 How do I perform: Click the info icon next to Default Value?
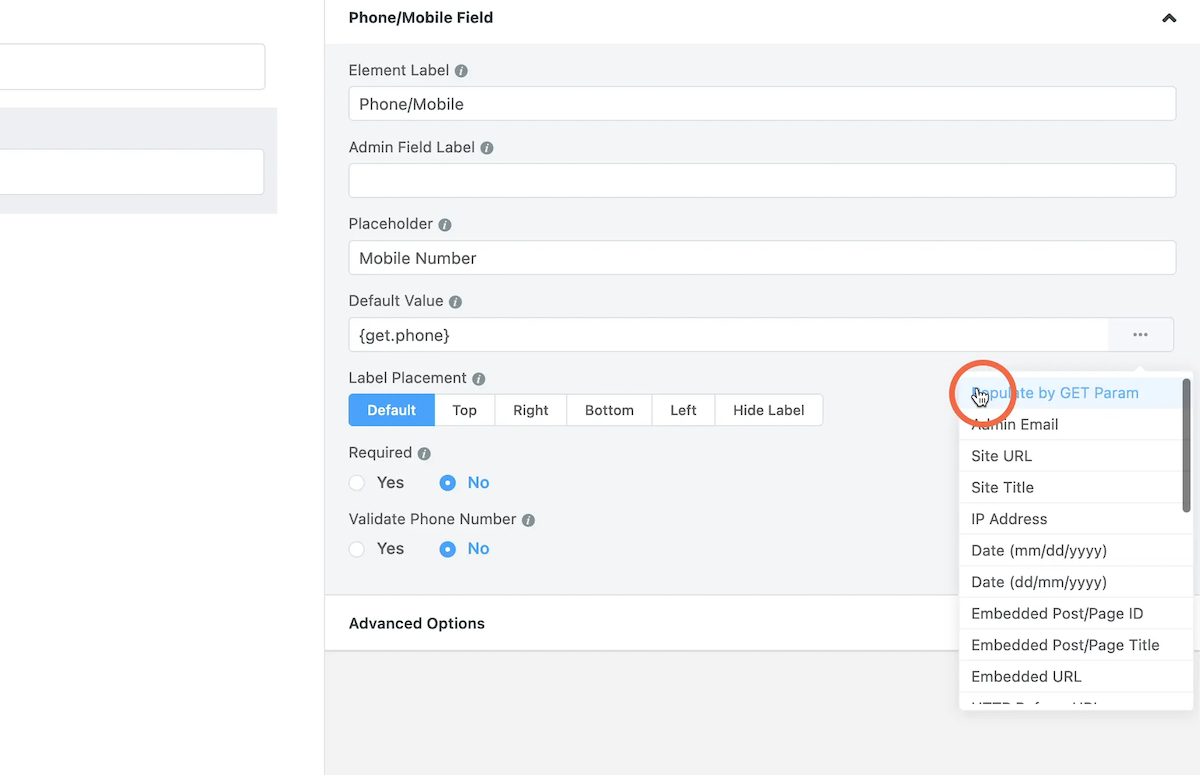click(455, 301)
